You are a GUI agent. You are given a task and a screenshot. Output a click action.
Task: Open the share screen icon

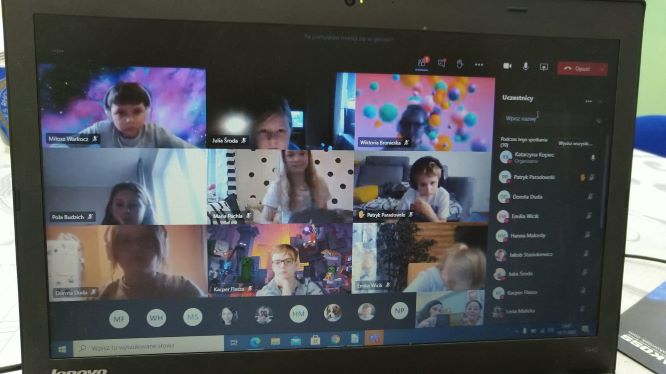point(544,67)
